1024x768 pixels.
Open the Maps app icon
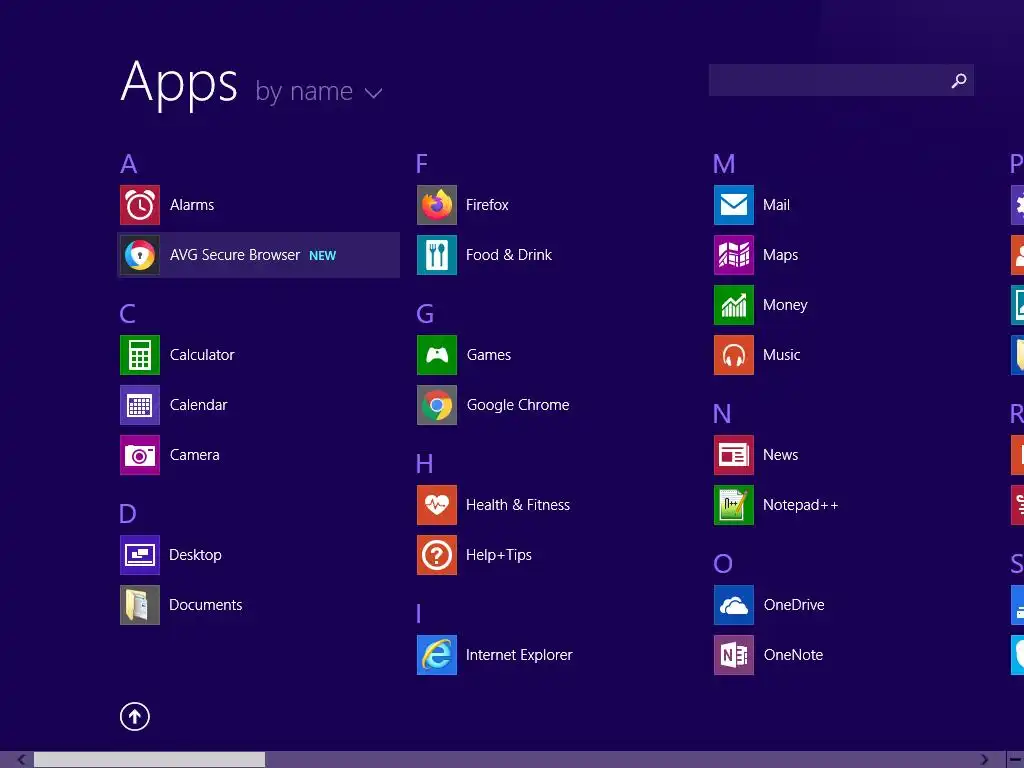pyautogui.click(x=734, y=255)
